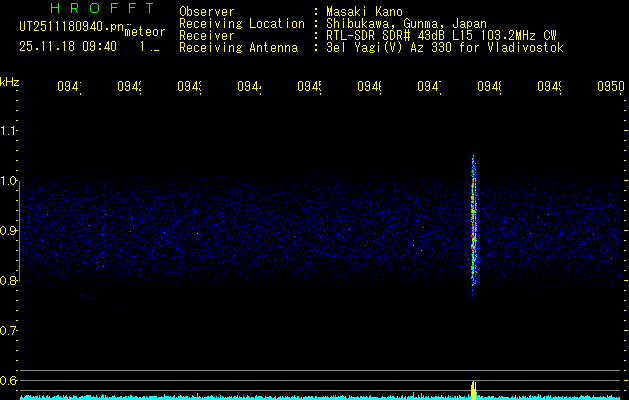Click the 1.1 frequency axis tick
This screenshot has width=629, height=400.
point(10,131)
